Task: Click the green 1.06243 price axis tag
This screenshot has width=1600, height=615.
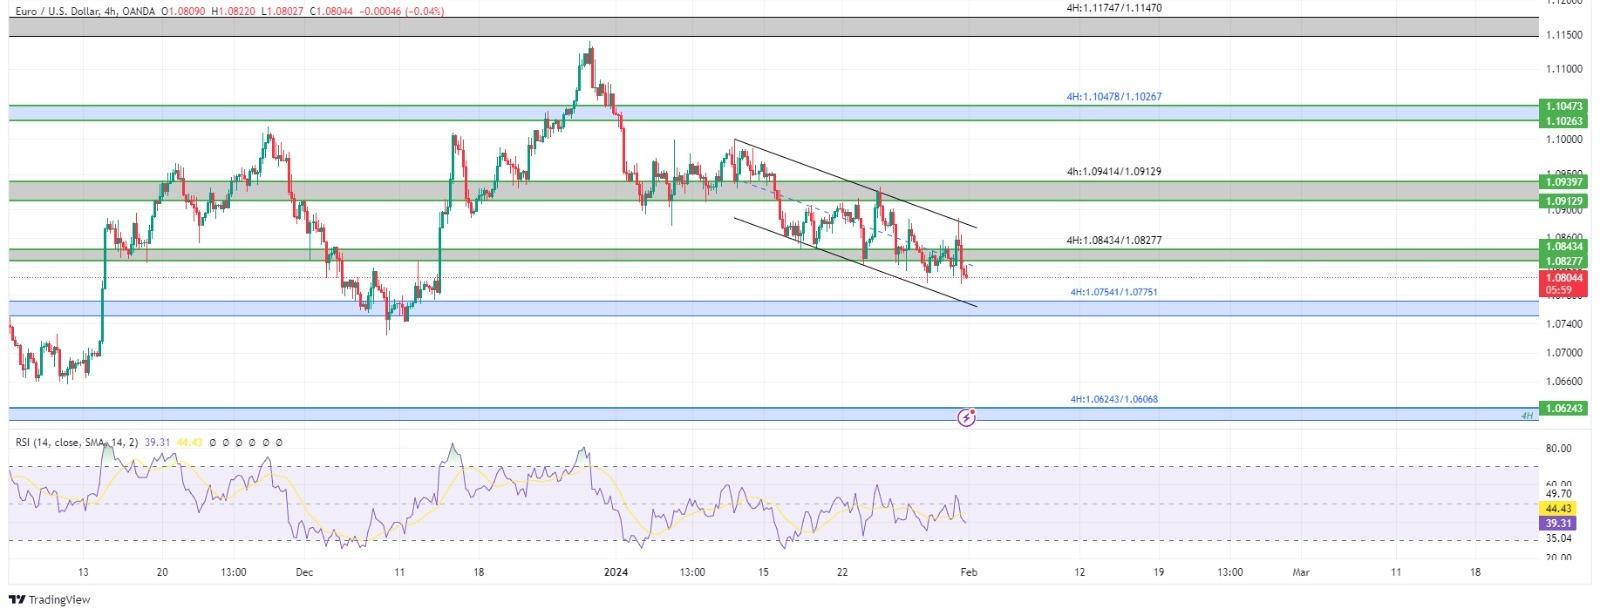Action: 1564,409
